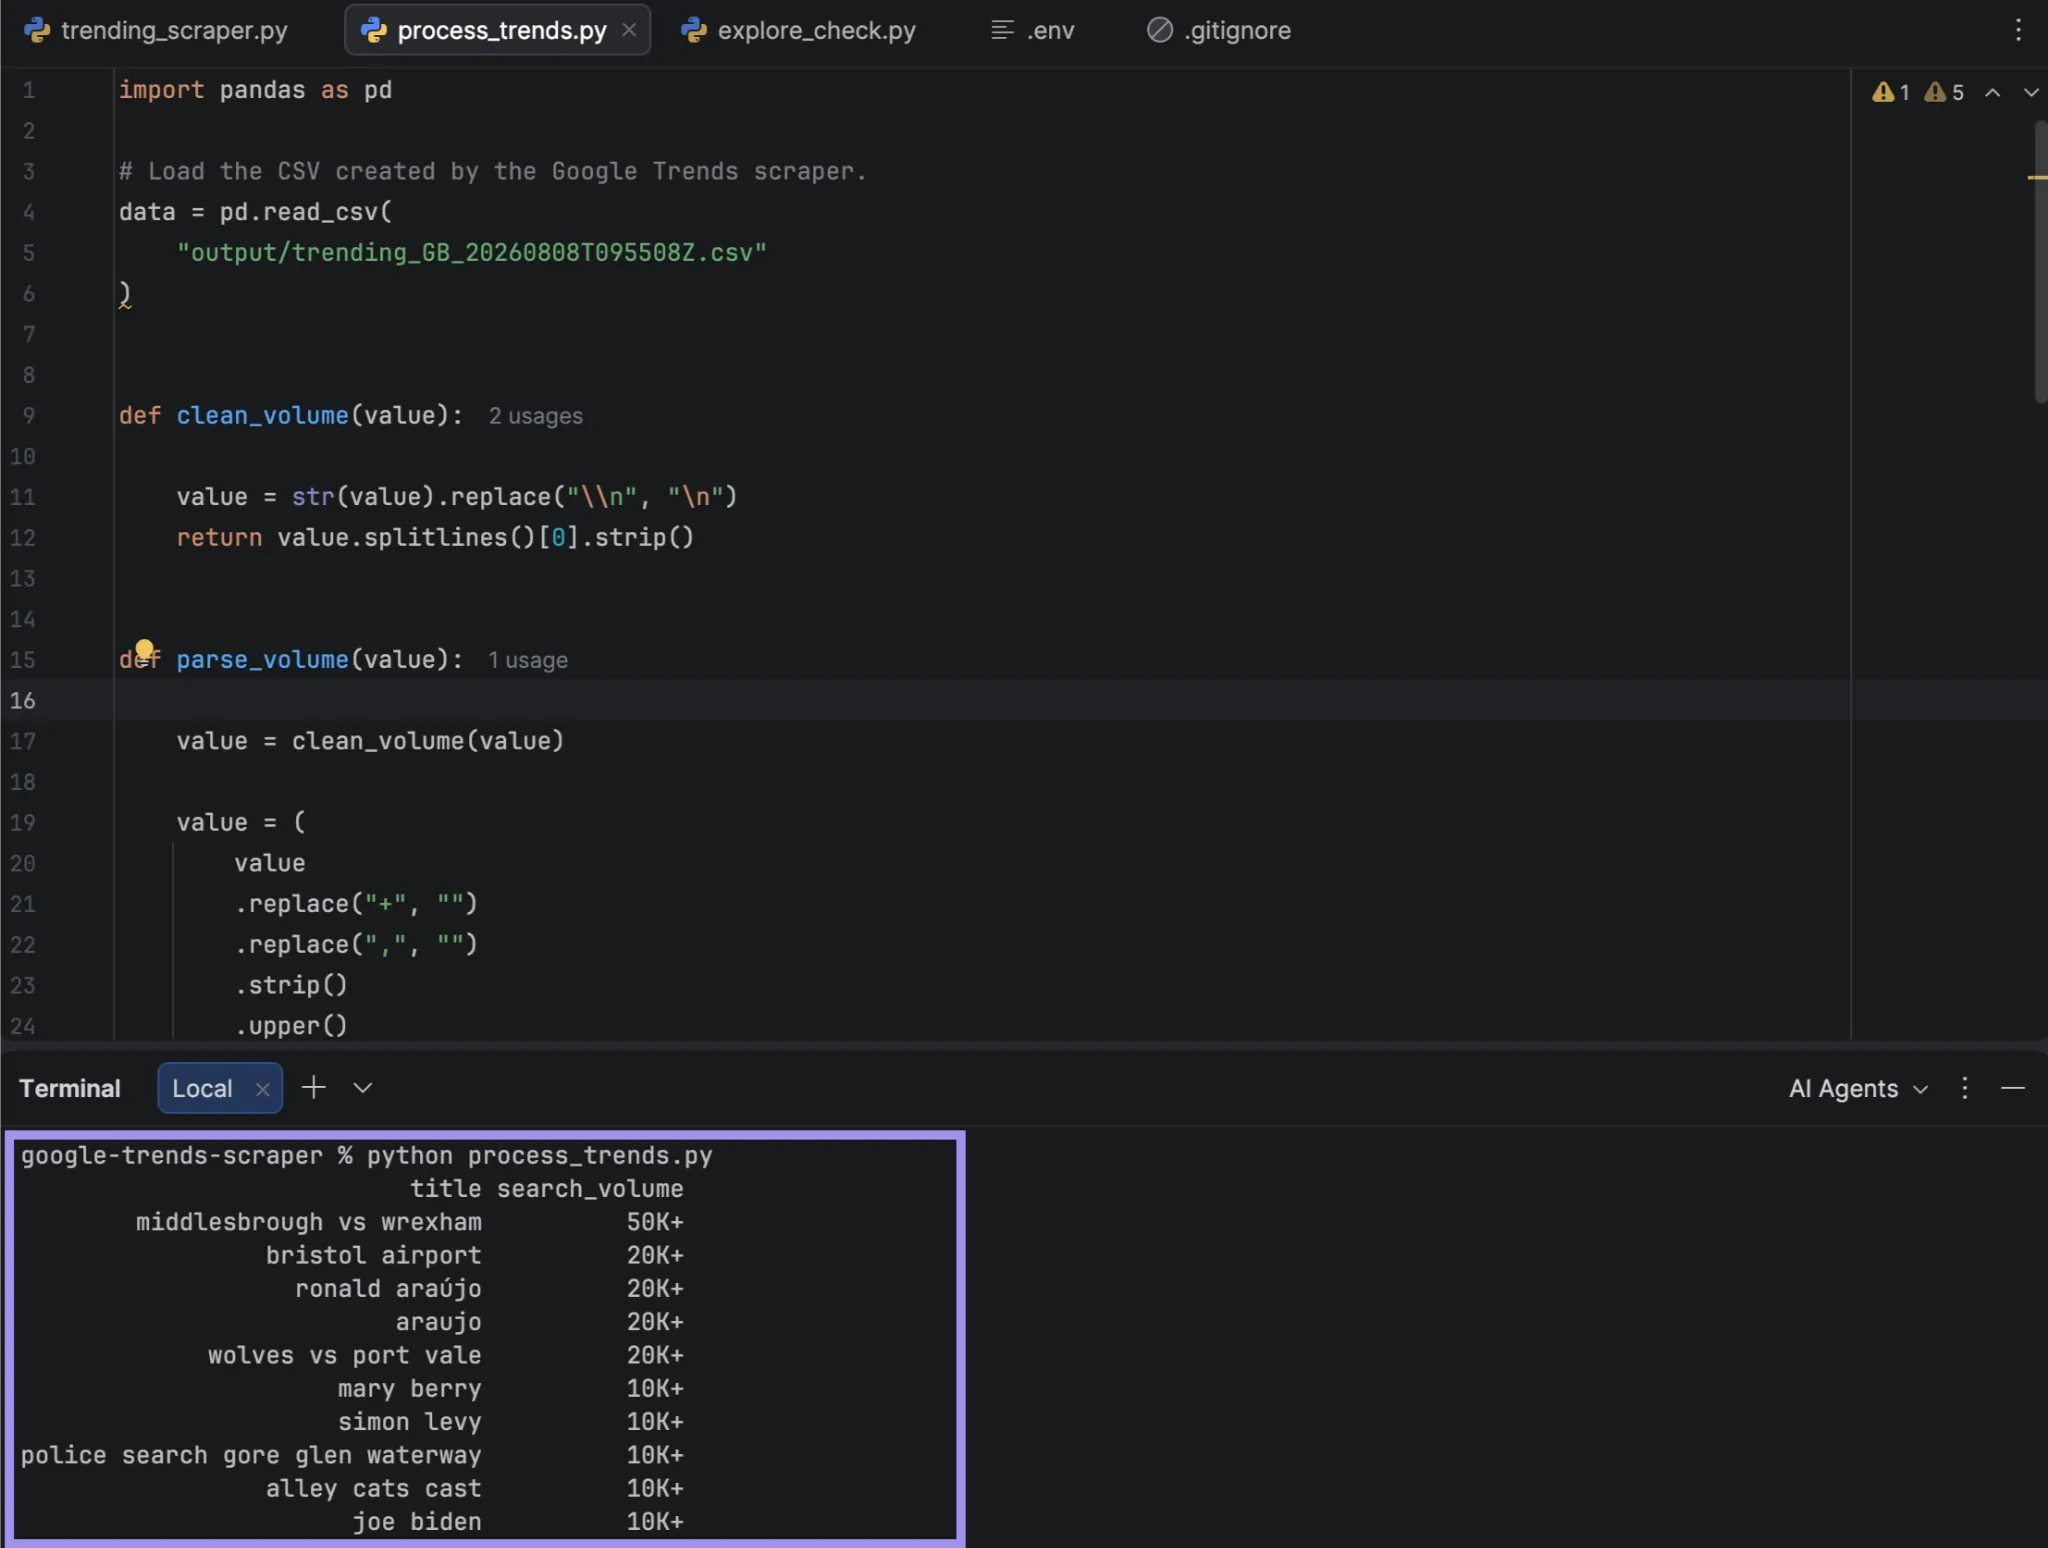This screenshot has width=2048, height=1548.
Task: Click the parse_volume function name on line 15
Action: tap(263, 659)
